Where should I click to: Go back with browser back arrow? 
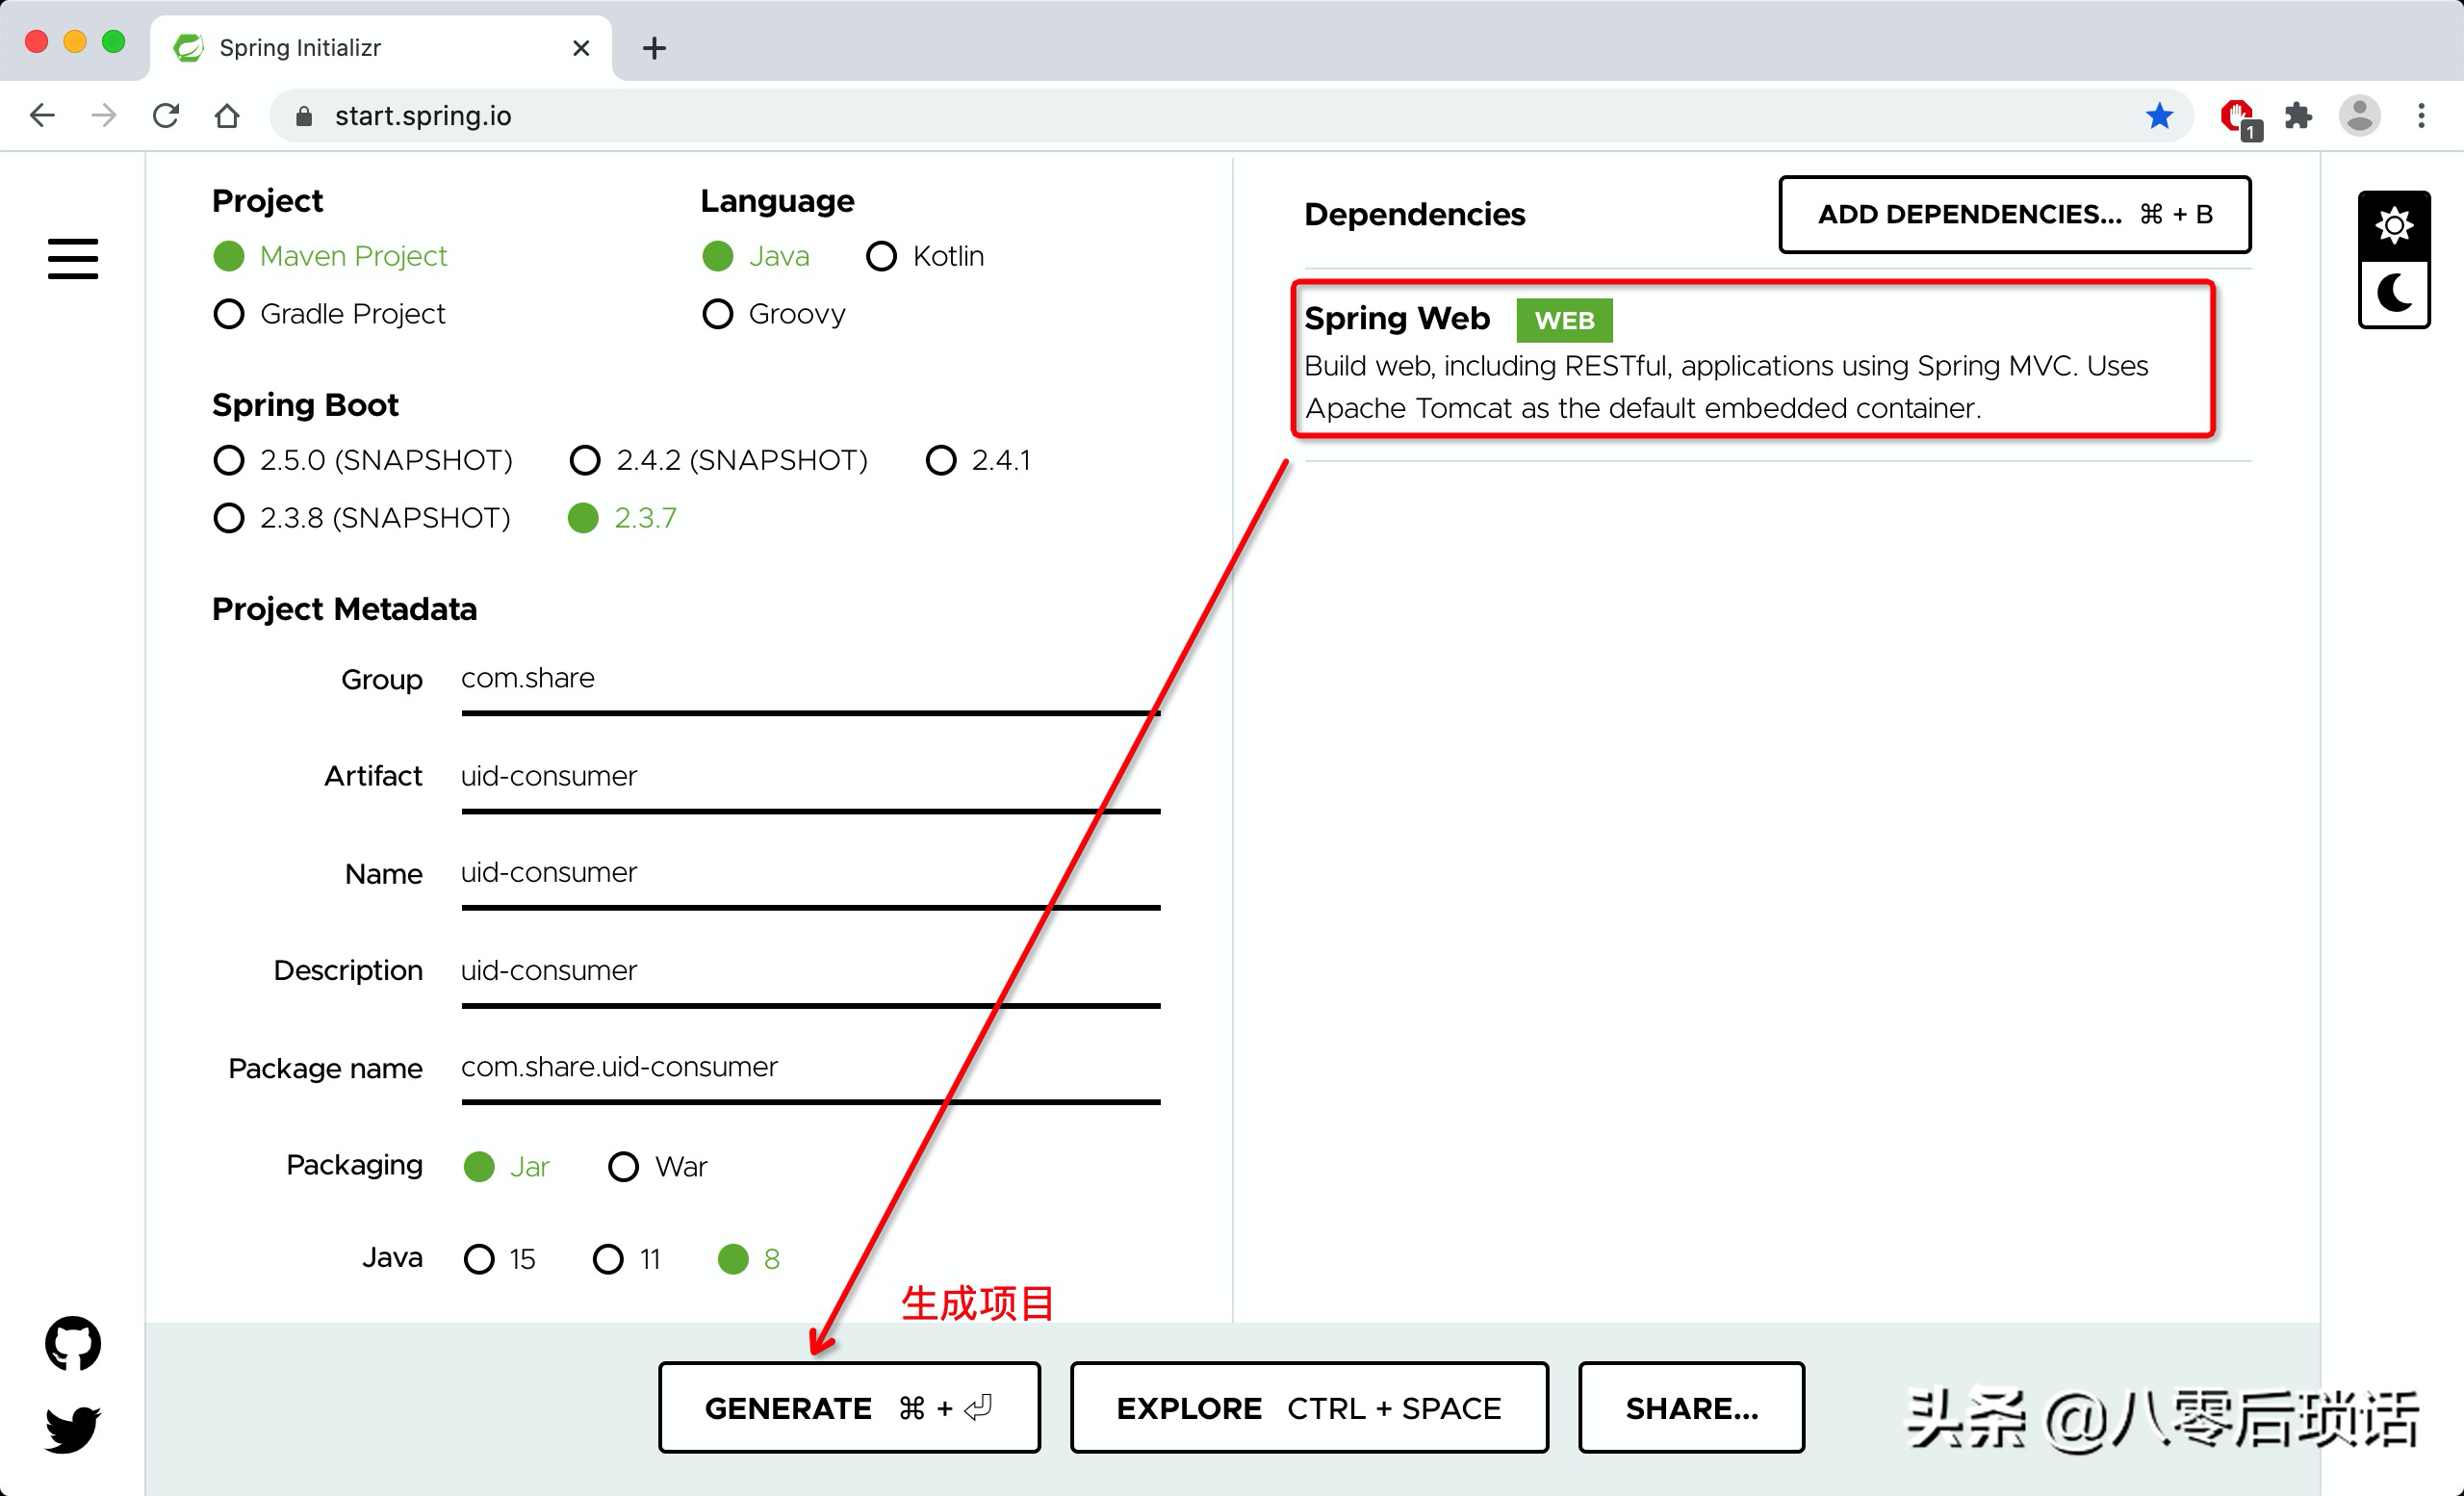42,116
